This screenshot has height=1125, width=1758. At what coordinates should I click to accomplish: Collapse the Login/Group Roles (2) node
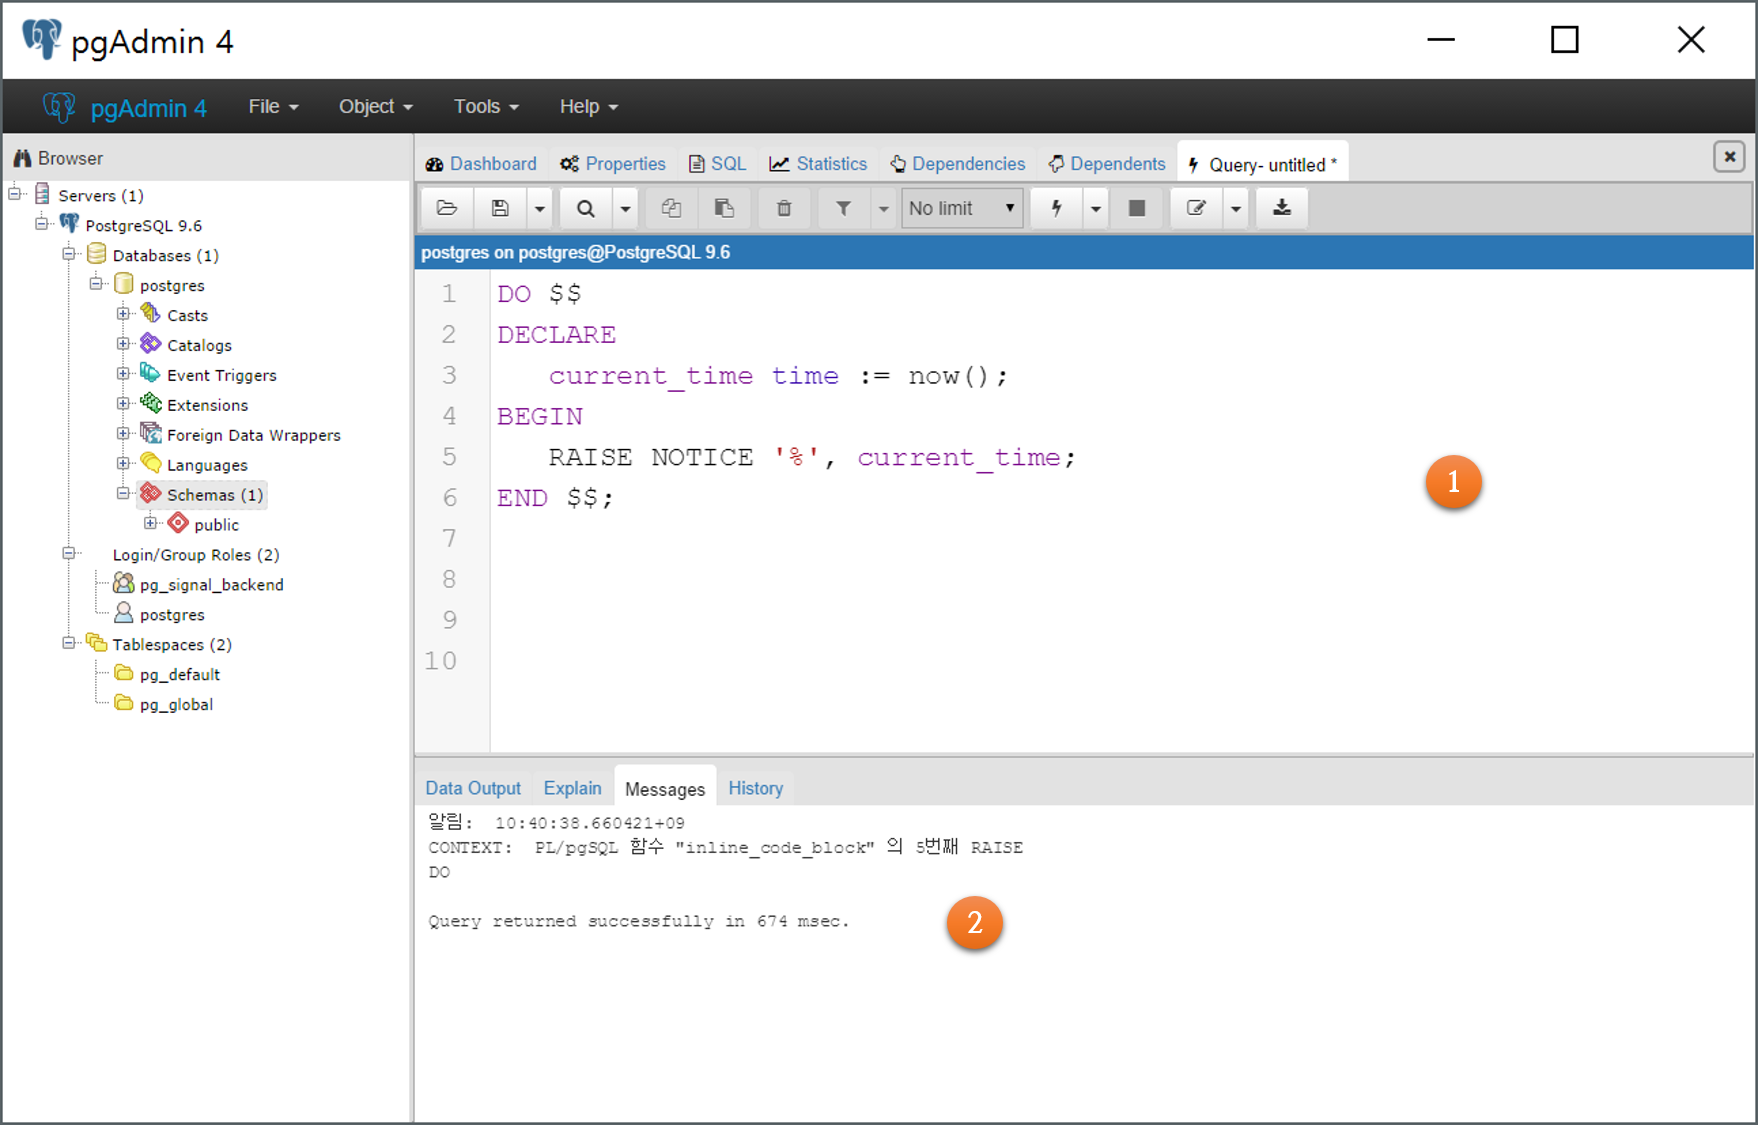tap(69, 553)
